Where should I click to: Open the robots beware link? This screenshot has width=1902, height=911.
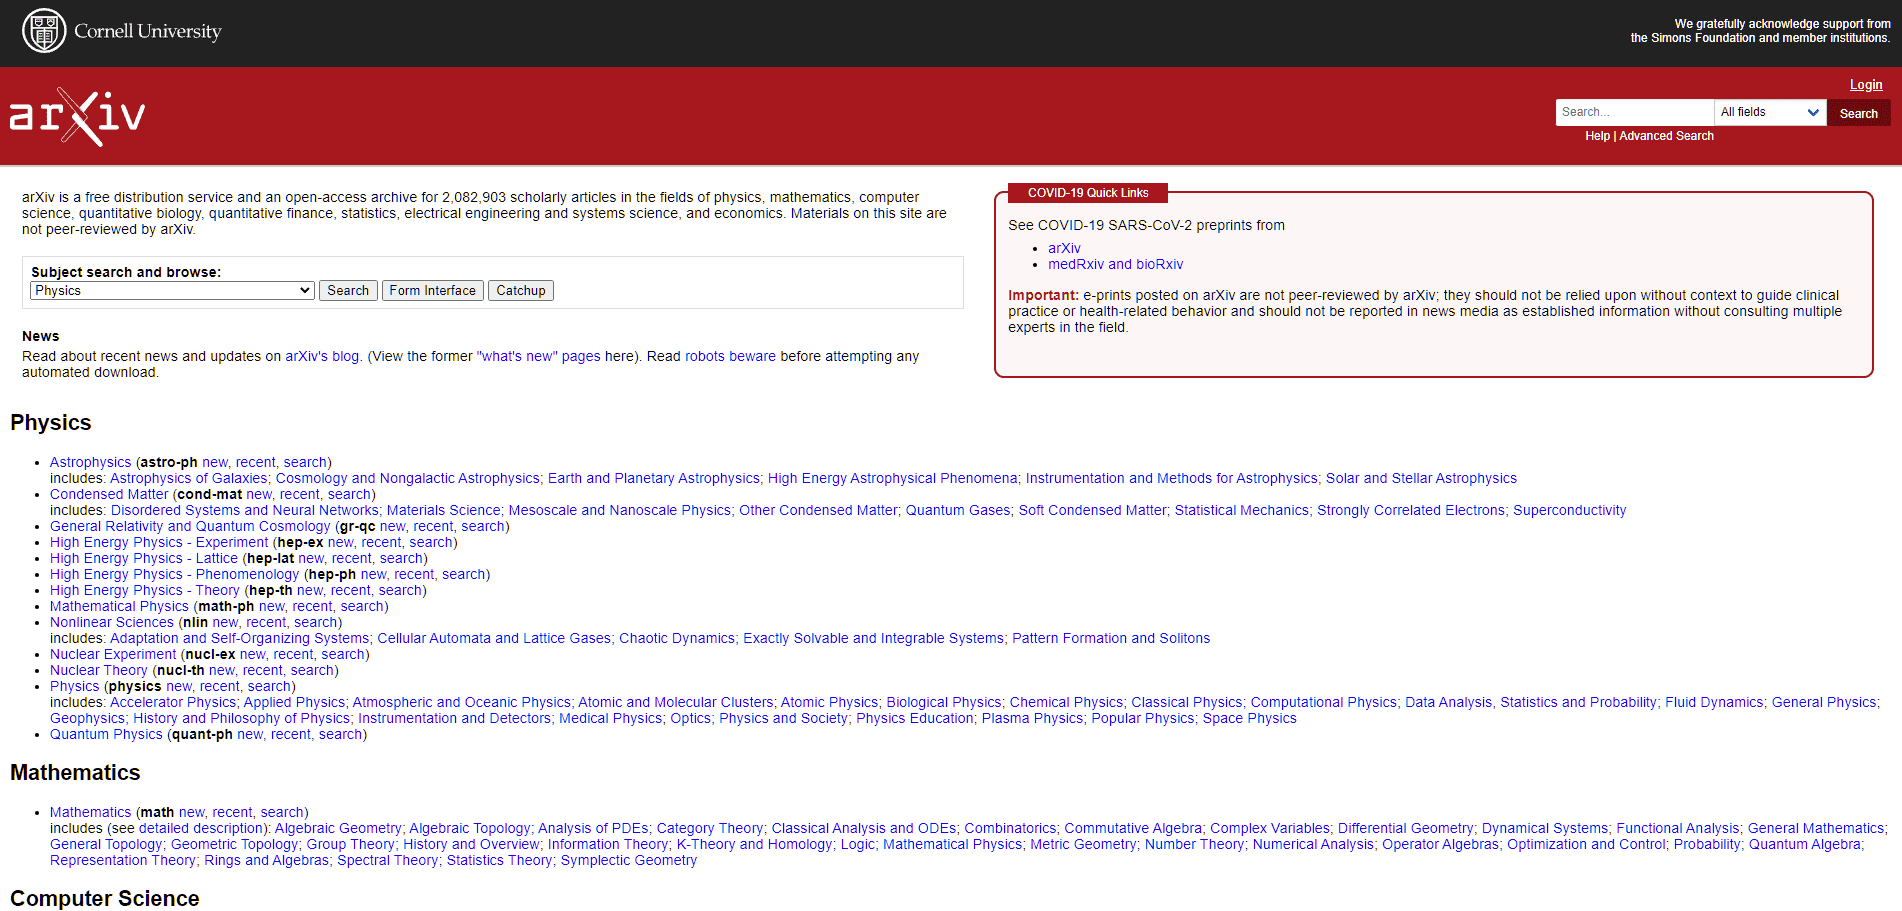pos(730,356)
